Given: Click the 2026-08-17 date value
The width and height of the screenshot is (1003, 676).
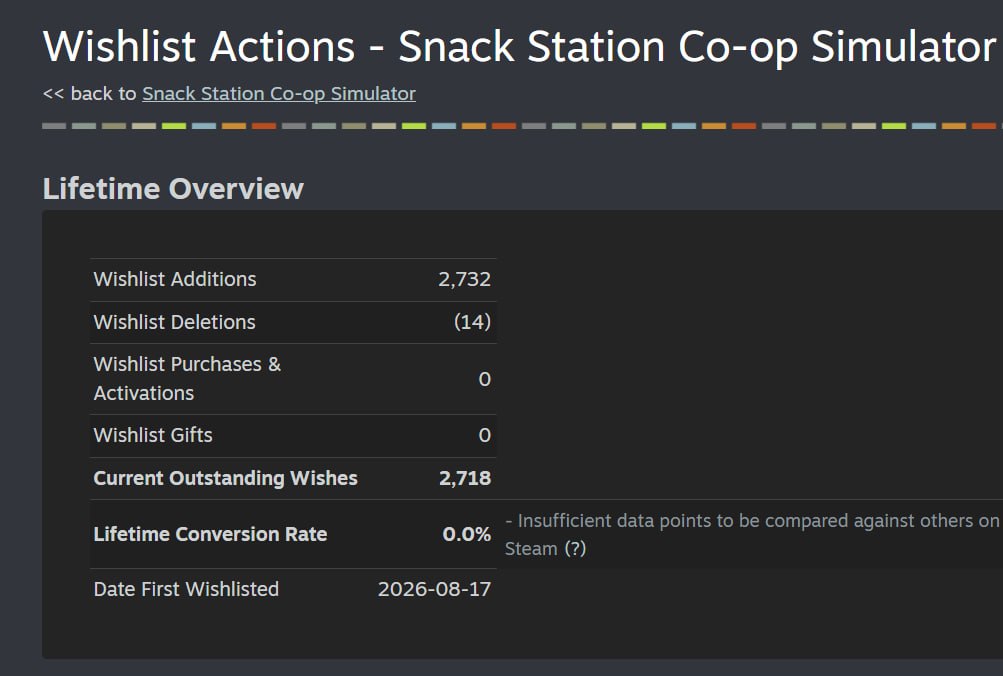Looking at the screenshot, I should 434,589.
